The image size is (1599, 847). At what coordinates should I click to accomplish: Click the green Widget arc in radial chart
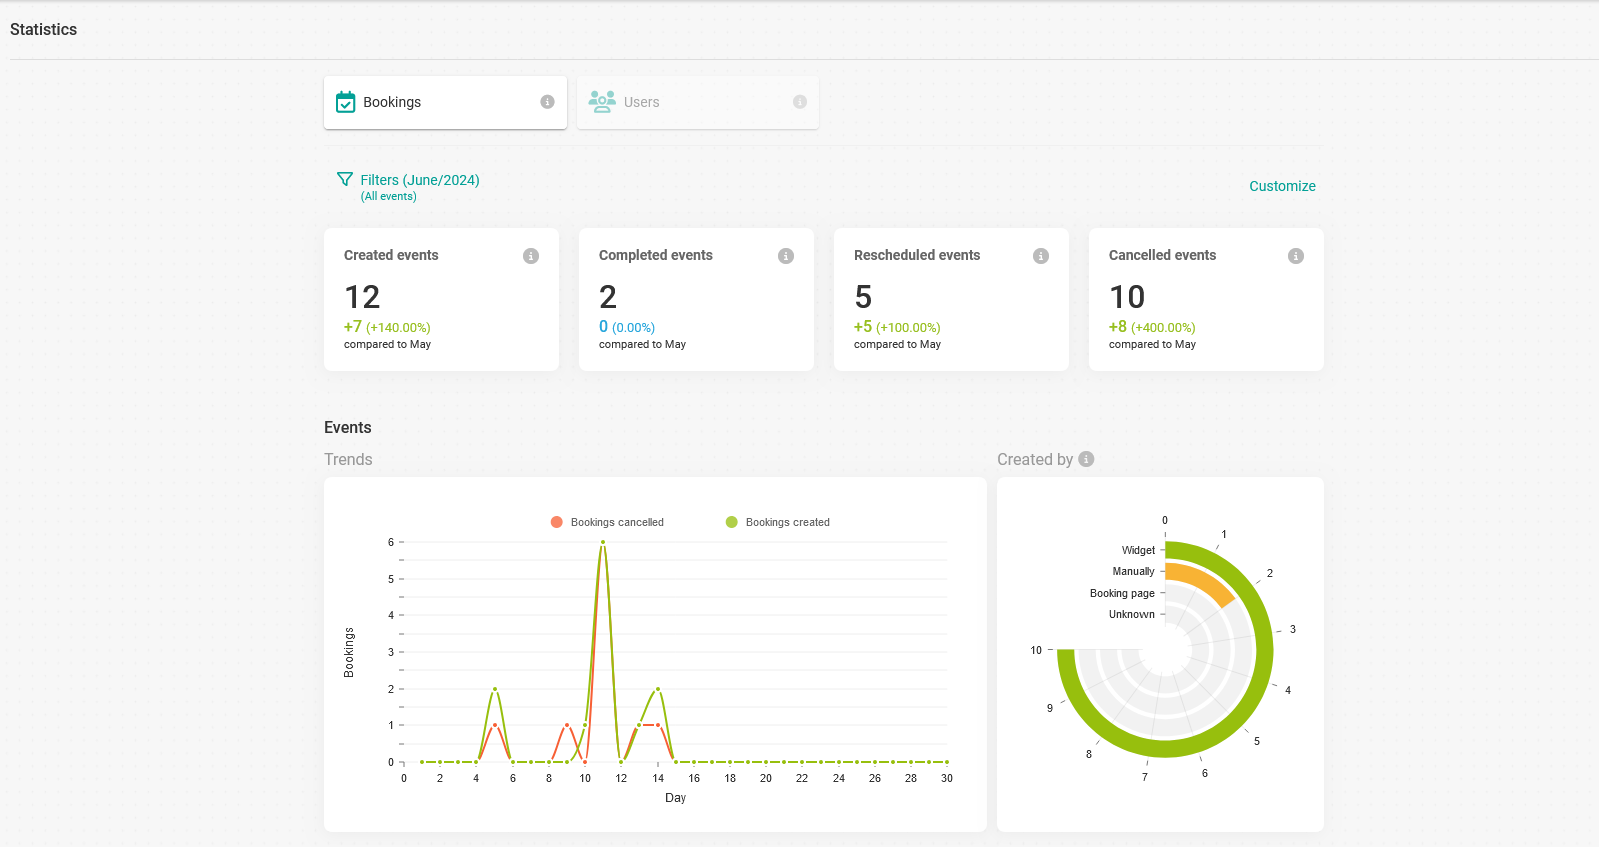tap(1264, 650)
